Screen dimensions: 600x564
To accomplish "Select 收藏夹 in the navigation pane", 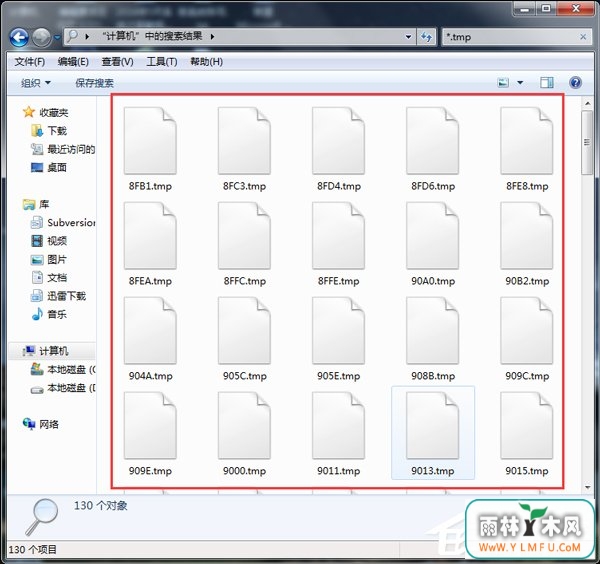I will [x=45, y=112].
